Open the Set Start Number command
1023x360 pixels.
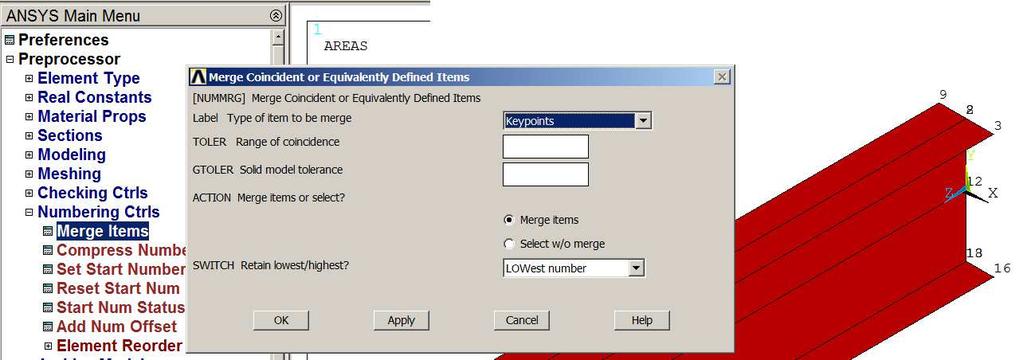(x=121, y=269)
